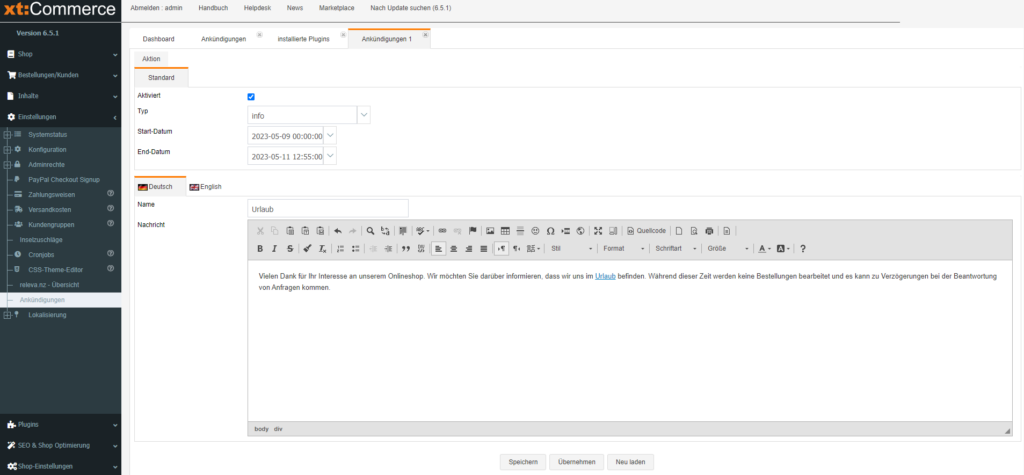Maximize the editor with fullscreen icon

pos(598,230)
